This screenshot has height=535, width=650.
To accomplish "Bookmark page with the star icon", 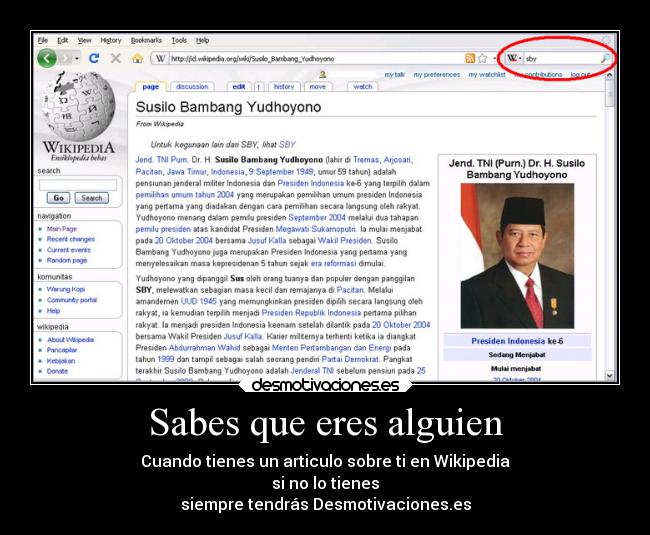I will click(483, 58).
